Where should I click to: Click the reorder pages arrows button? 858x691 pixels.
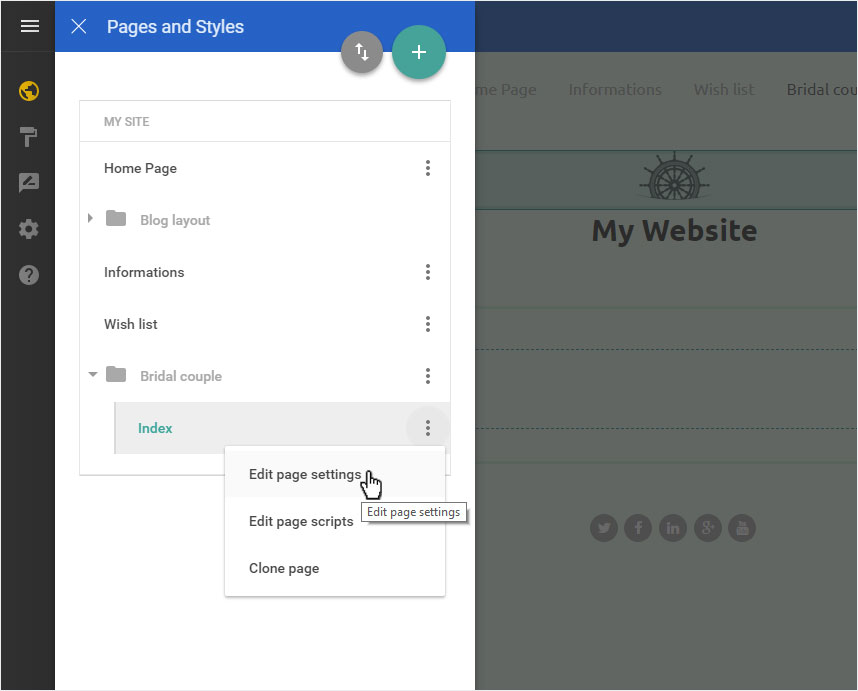click(x=362, y=52)
